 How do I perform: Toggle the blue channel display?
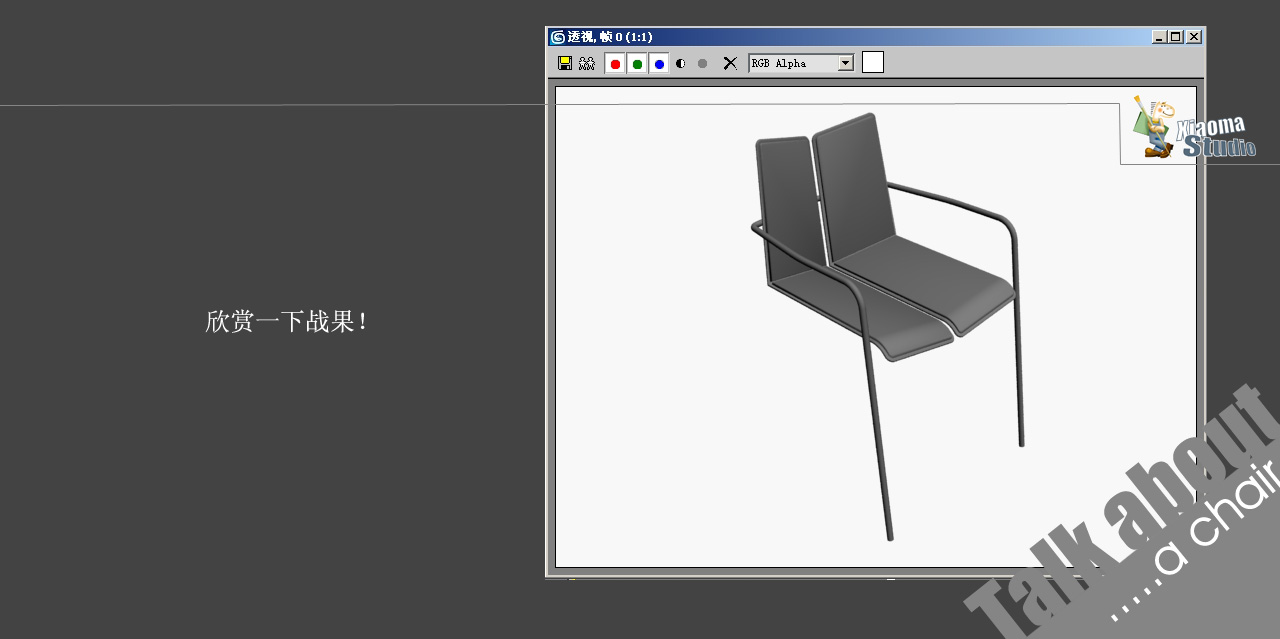point(659,64)
